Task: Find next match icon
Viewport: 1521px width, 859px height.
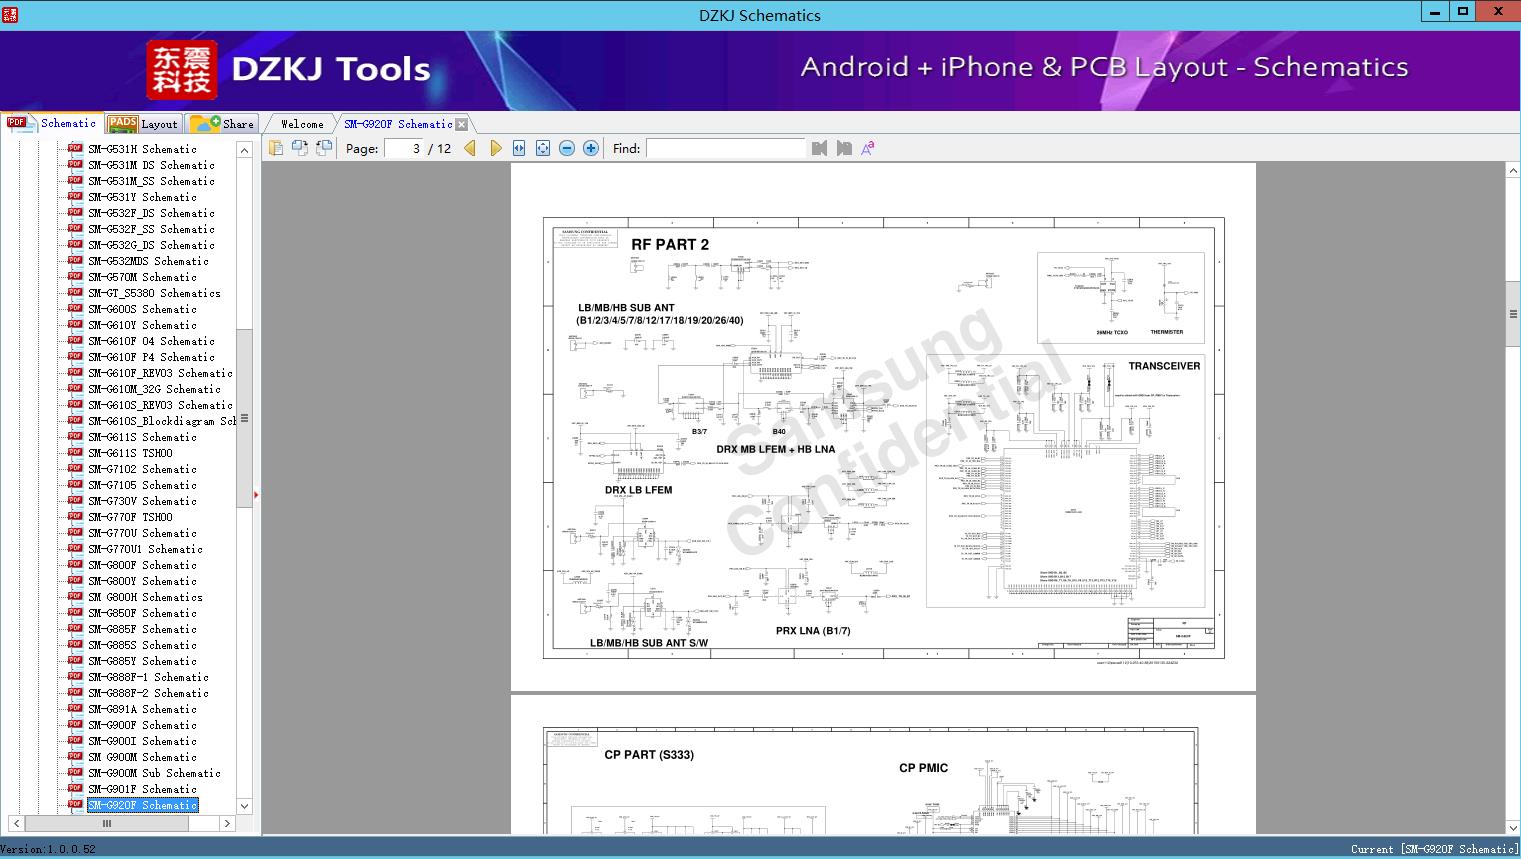Action: tap(844, 148)
